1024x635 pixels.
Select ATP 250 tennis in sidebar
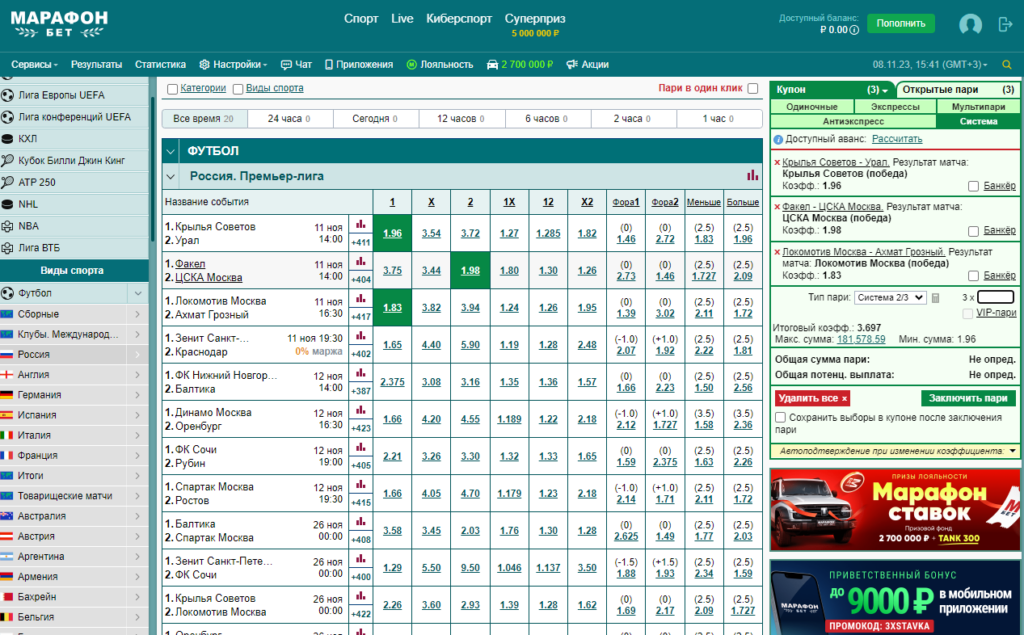pos(74,182)
